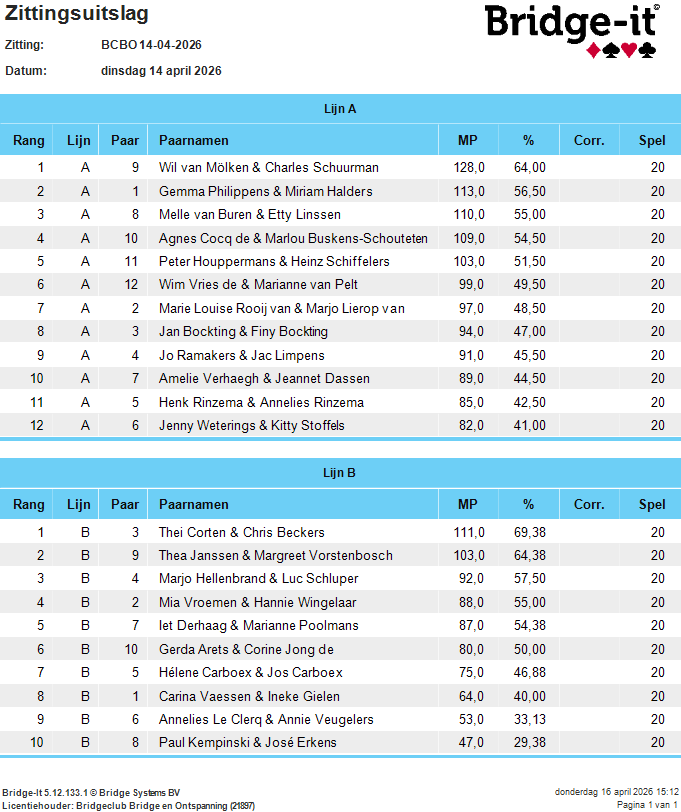The image size is (681, 812).
Task: Select row Paul Kempinski & José Erkens
Action: 340,742
